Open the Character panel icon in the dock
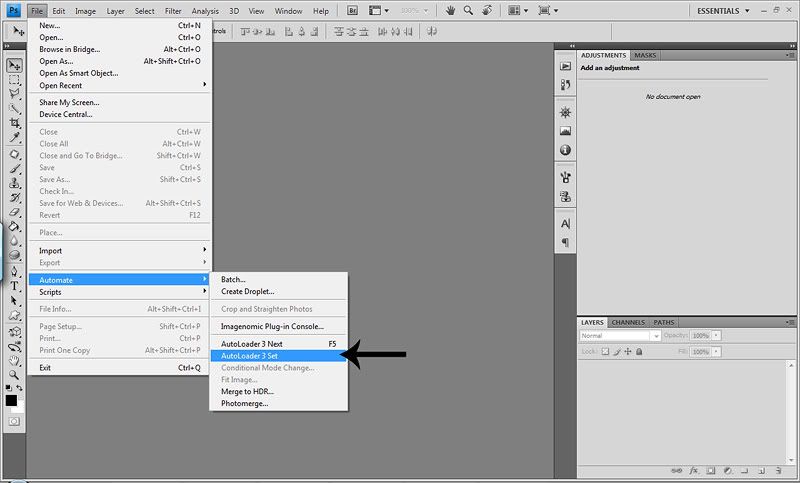This screenshot has height=483, width=800. 566,223
